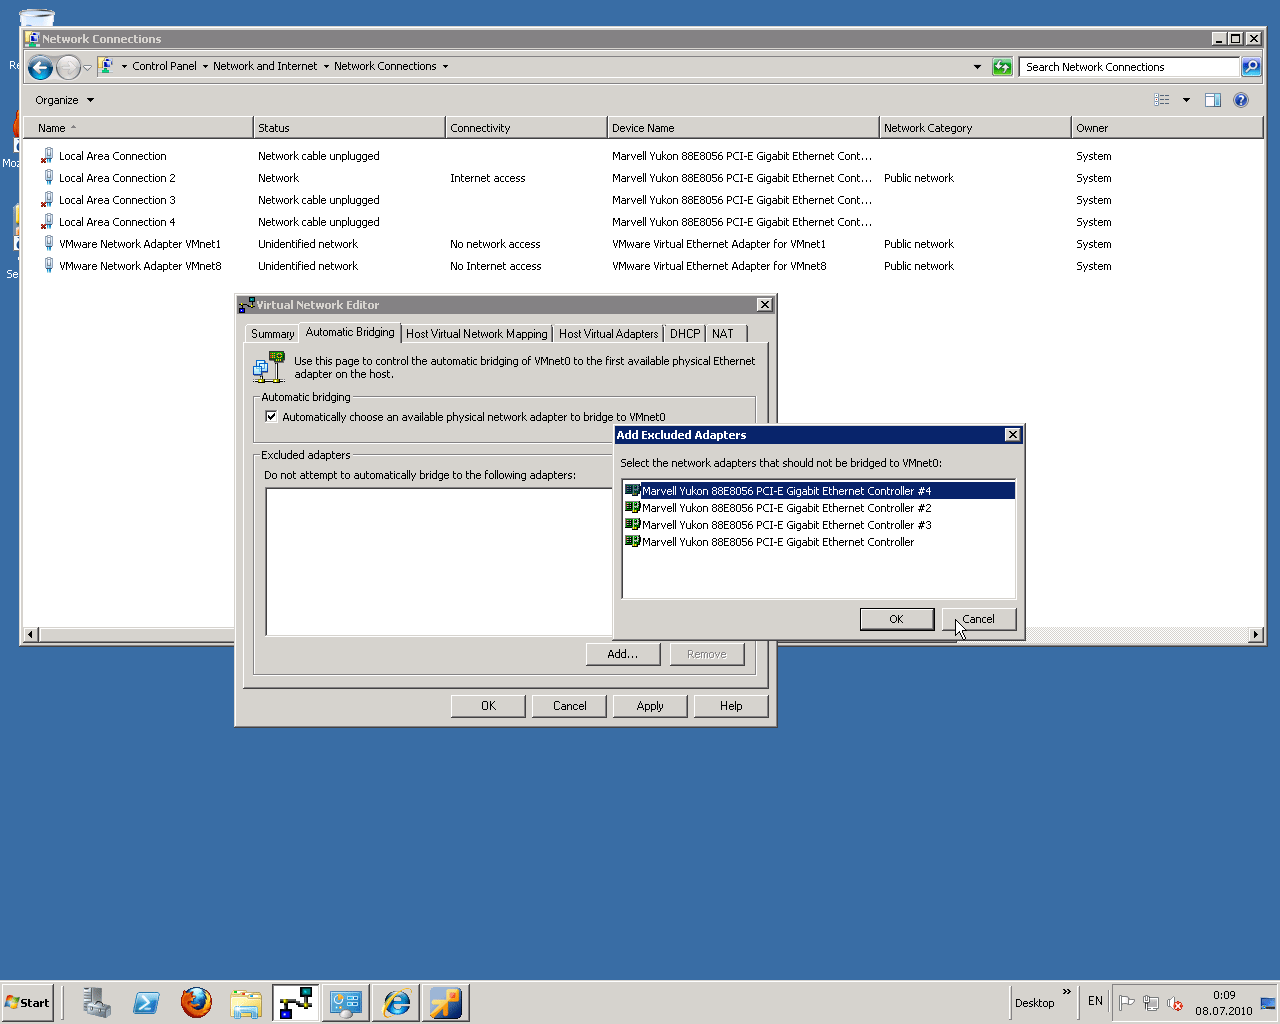Click the Control Panel taskbar icon
This screenshot has height=1024, width=1280.
point(346,1002)
